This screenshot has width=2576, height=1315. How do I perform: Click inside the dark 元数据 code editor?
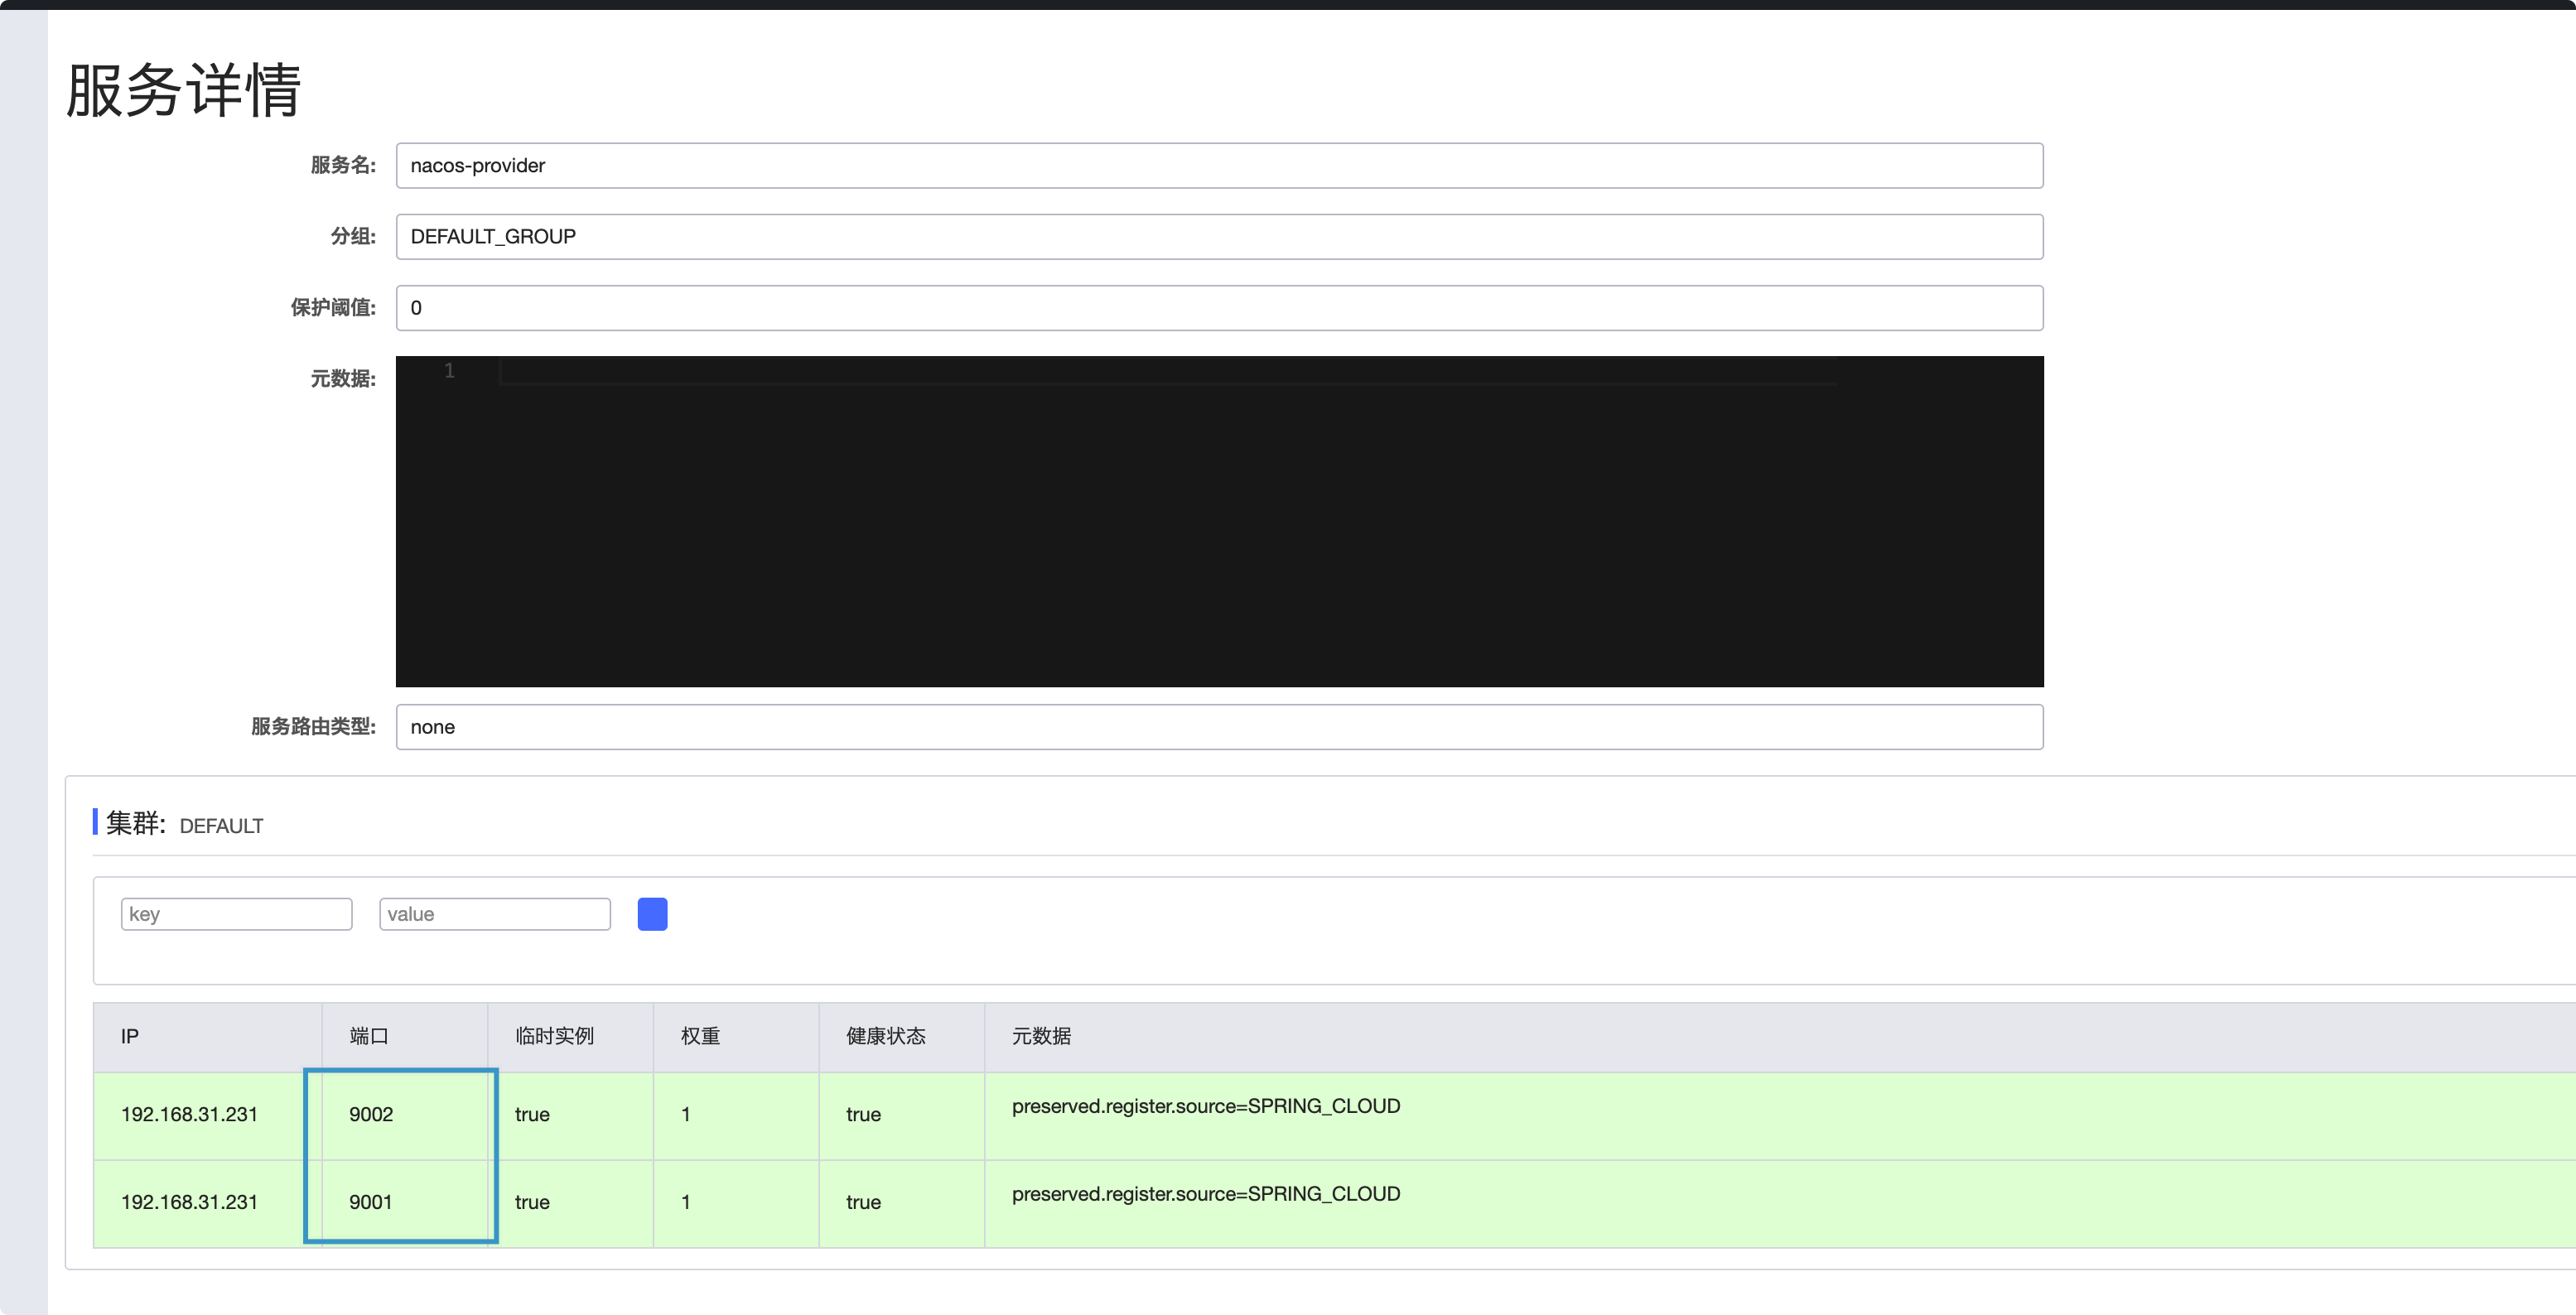pos(1218,520)
